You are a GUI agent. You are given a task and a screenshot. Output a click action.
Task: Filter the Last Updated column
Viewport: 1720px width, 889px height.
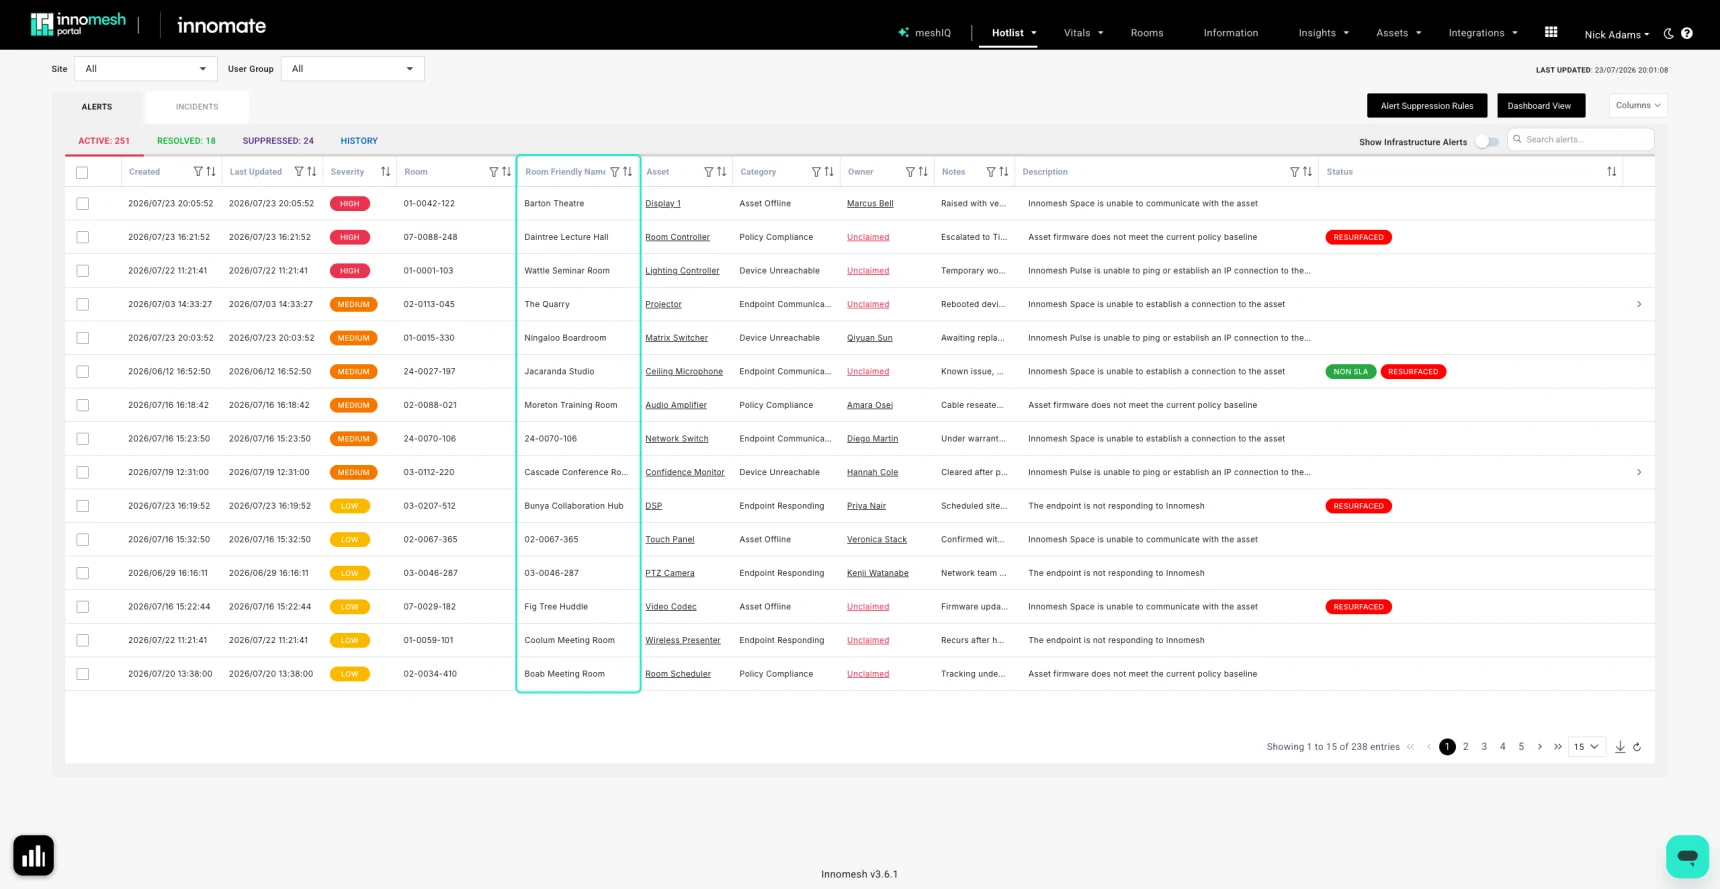point(299,172)
